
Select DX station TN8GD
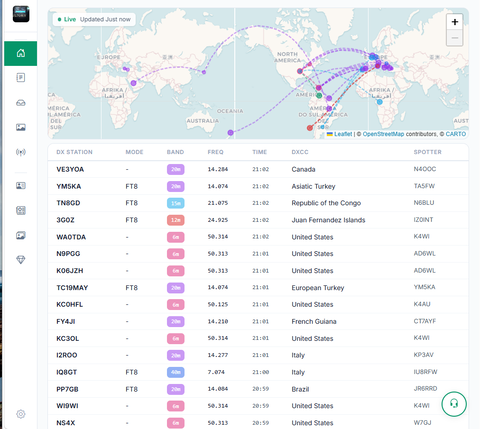point(68,203)
